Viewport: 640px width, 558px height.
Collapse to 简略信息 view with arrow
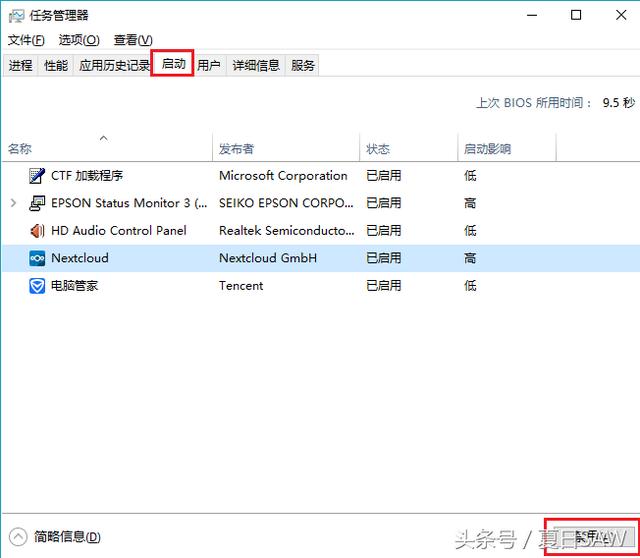(x=17, y=537)
